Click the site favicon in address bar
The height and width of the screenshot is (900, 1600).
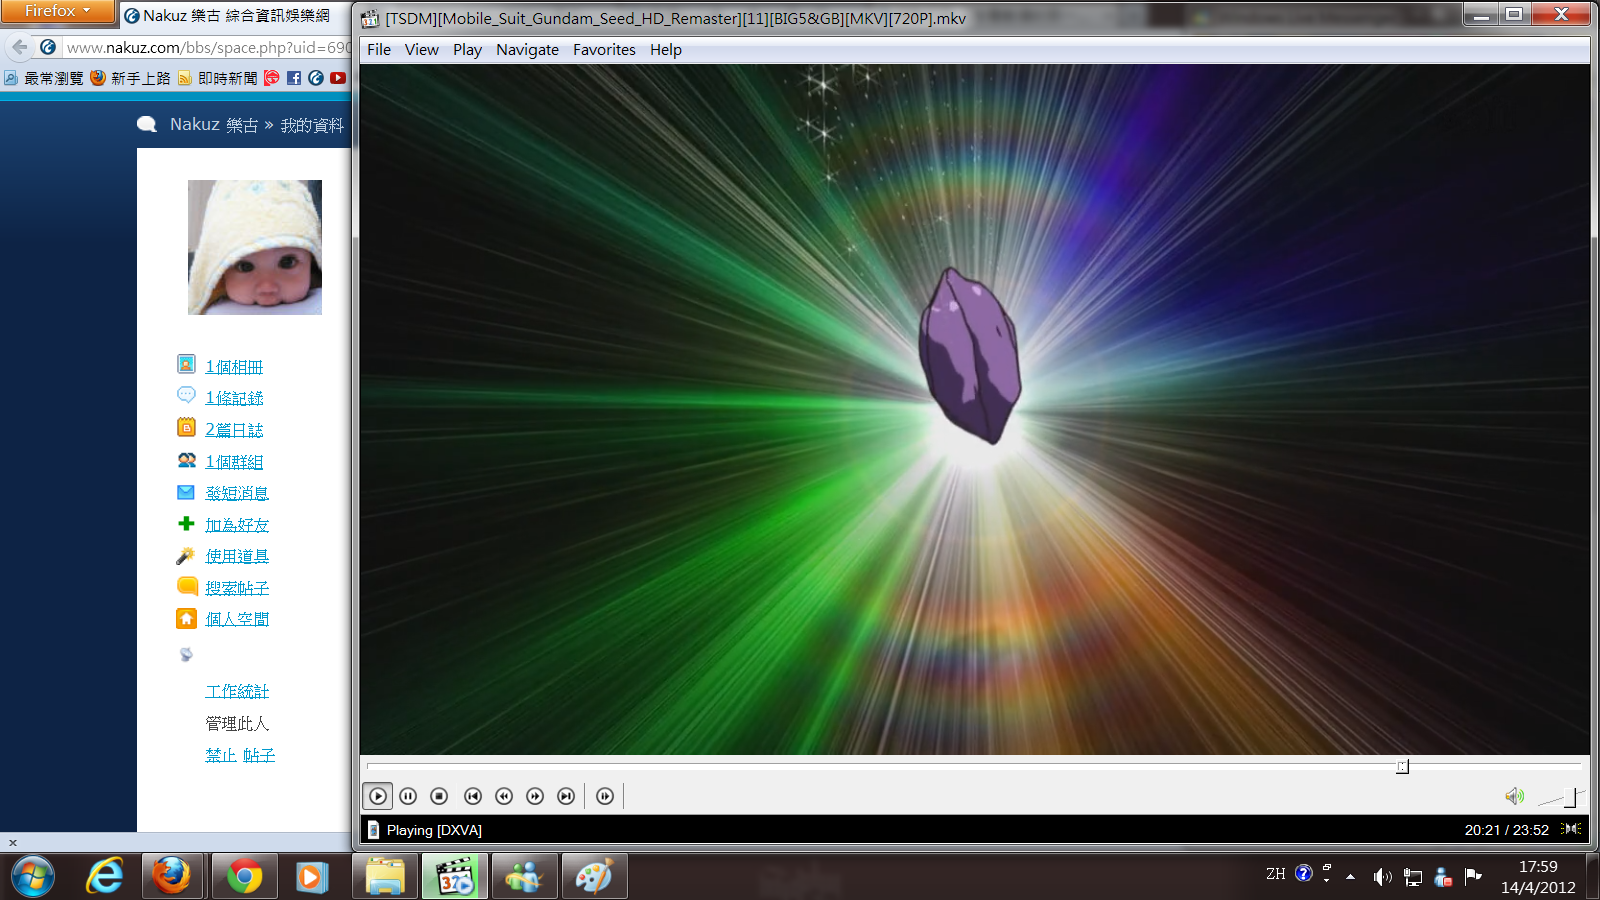pyautogui.click(x=48, y=47)
